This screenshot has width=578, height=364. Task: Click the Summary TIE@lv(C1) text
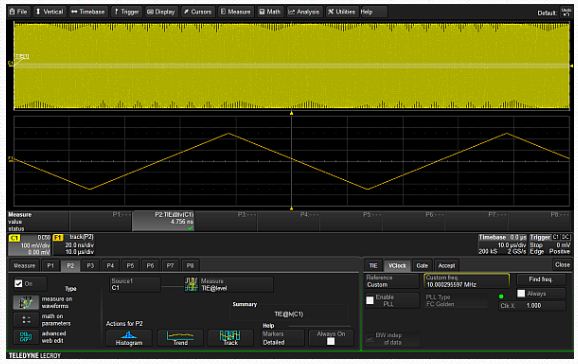point(289,314)
